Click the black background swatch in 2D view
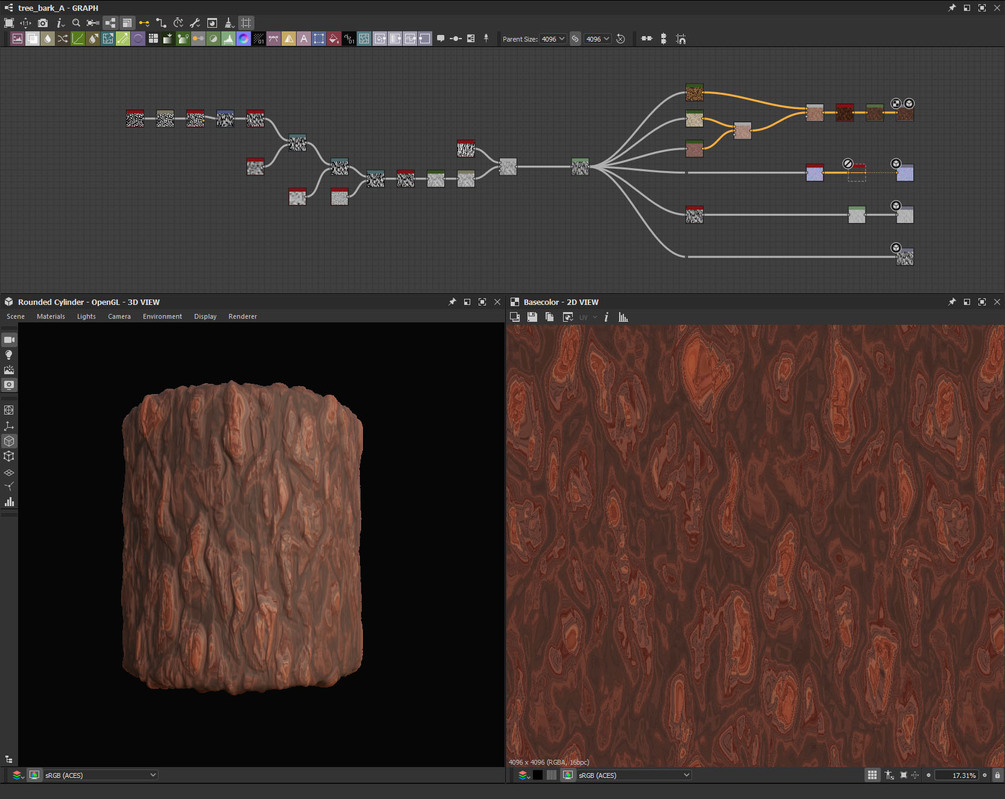This screenshot has width=1005, height=799. click(x=537, y=775)
